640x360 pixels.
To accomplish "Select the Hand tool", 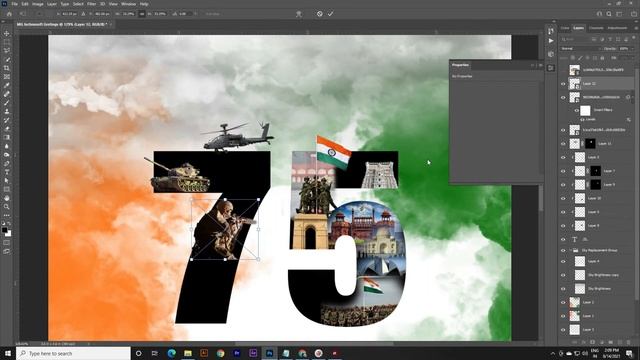I will click(7, 198).
